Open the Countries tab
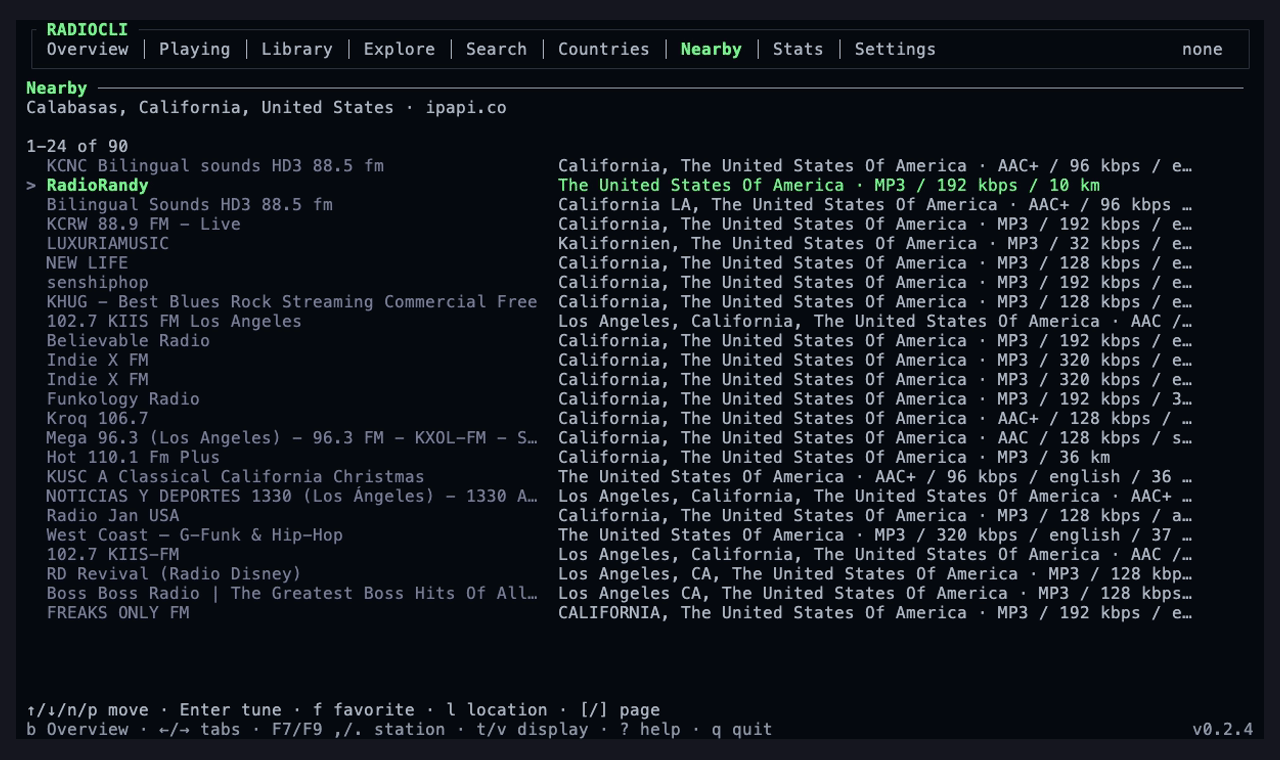This screenshot has height=760, width=1280. click(x=603, y=49)
